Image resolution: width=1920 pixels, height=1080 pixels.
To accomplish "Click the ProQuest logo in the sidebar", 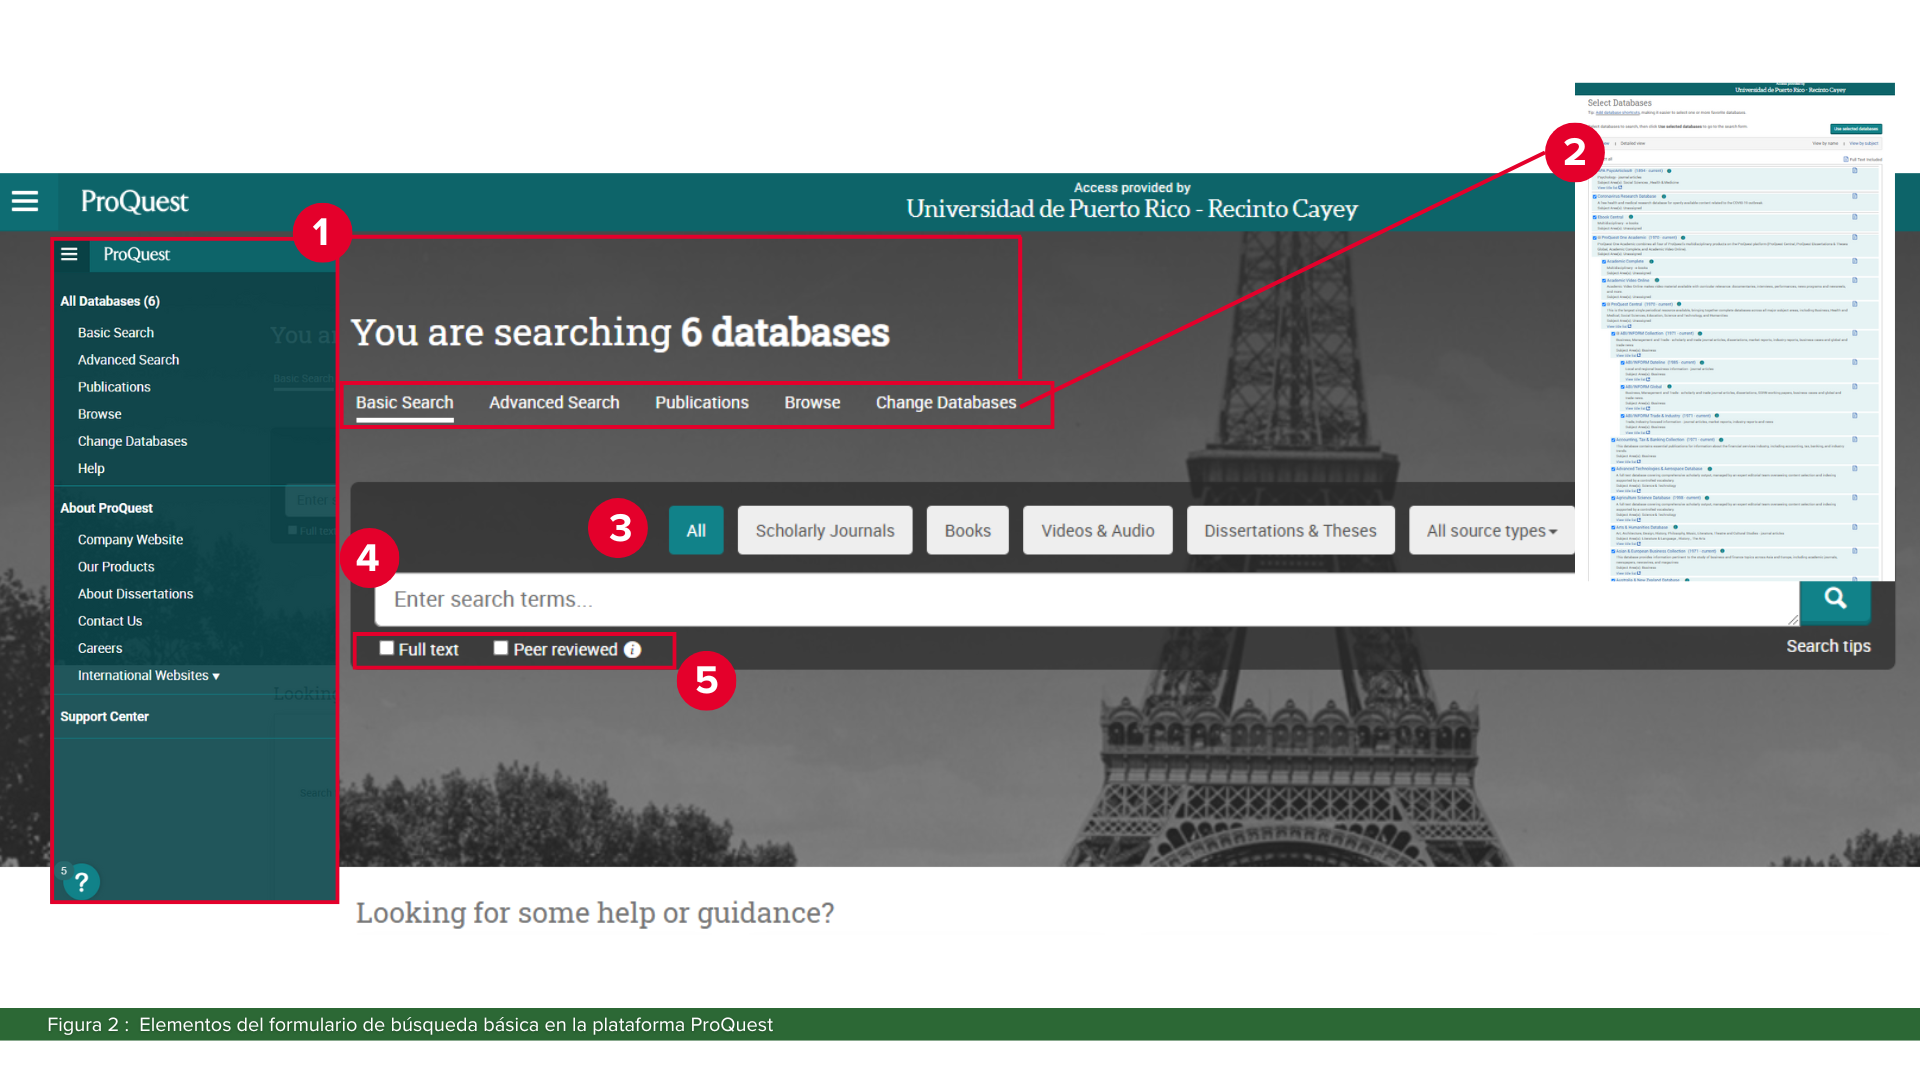I will [137, 254].
